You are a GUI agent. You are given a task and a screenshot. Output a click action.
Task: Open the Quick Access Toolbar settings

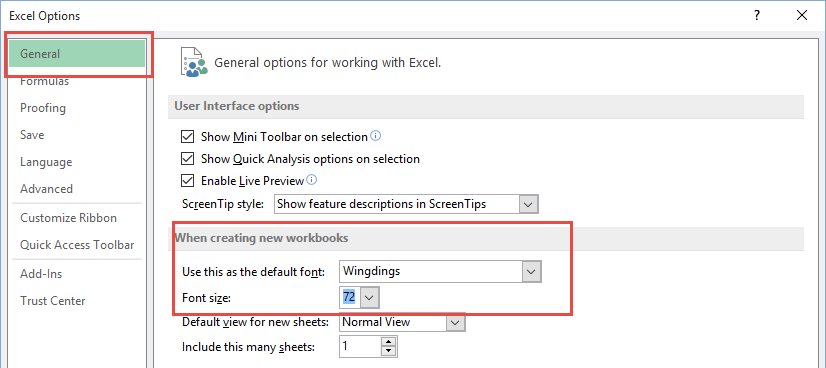(76, 245)
